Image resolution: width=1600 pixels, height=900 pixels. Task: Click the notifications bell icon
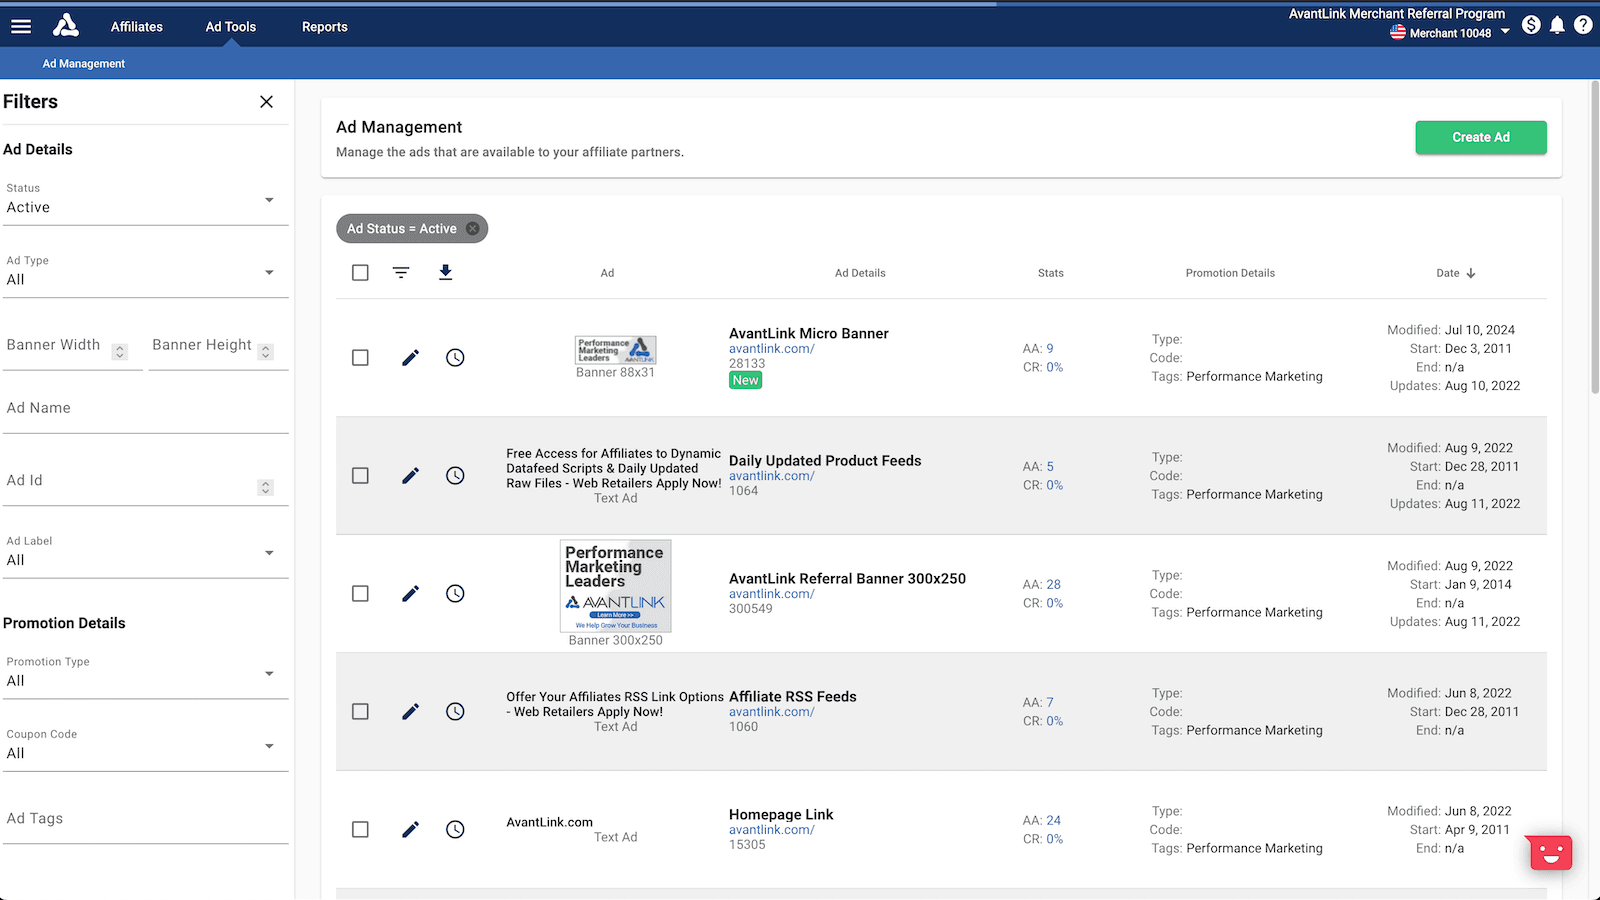point(1557,25)
